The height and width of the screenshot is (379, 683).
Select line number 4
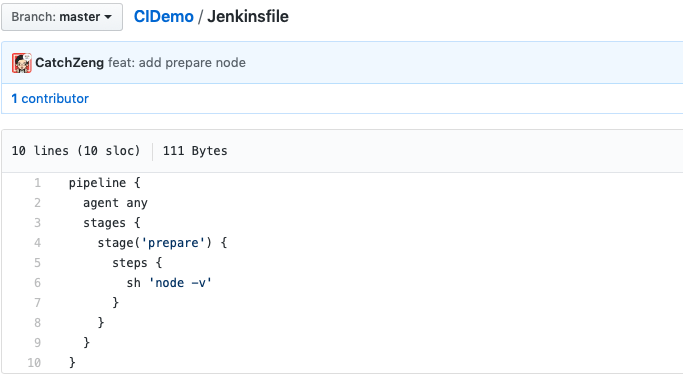pyautogui.click(x=37, y=243)
